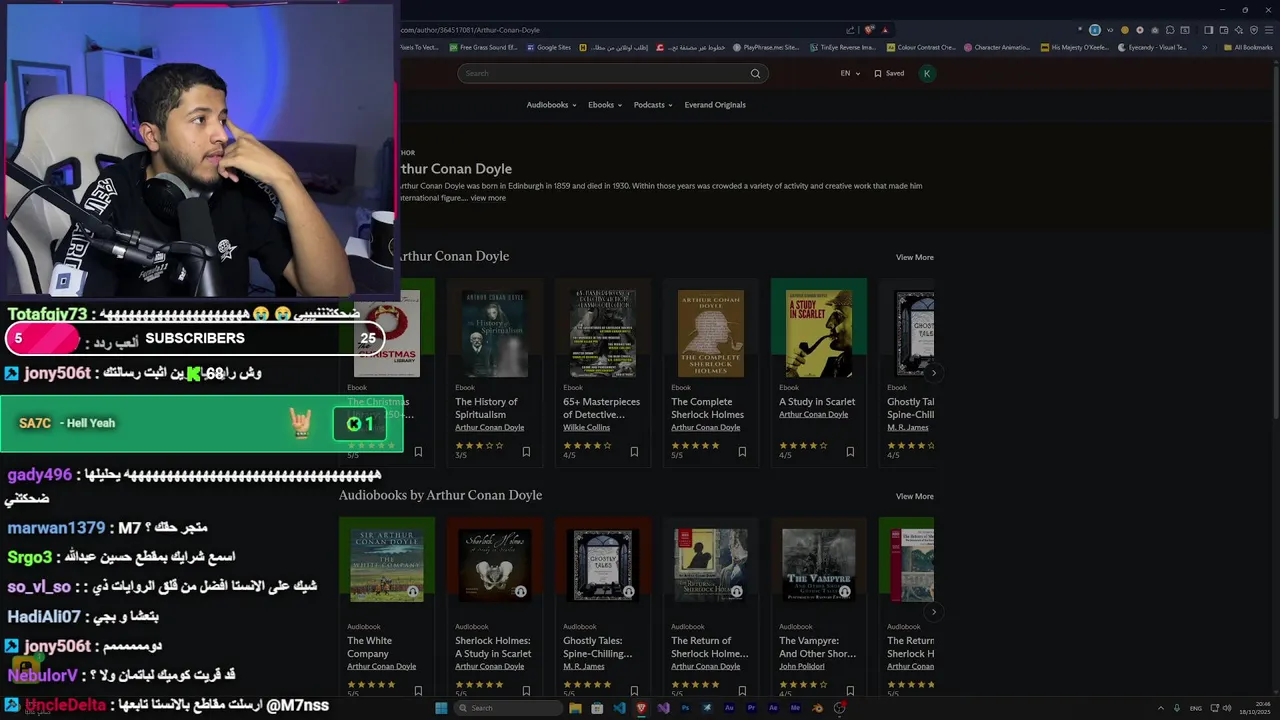Click Brave Rewards triangle icon in address bar
Screen dimensions: 1280x720
885,30
